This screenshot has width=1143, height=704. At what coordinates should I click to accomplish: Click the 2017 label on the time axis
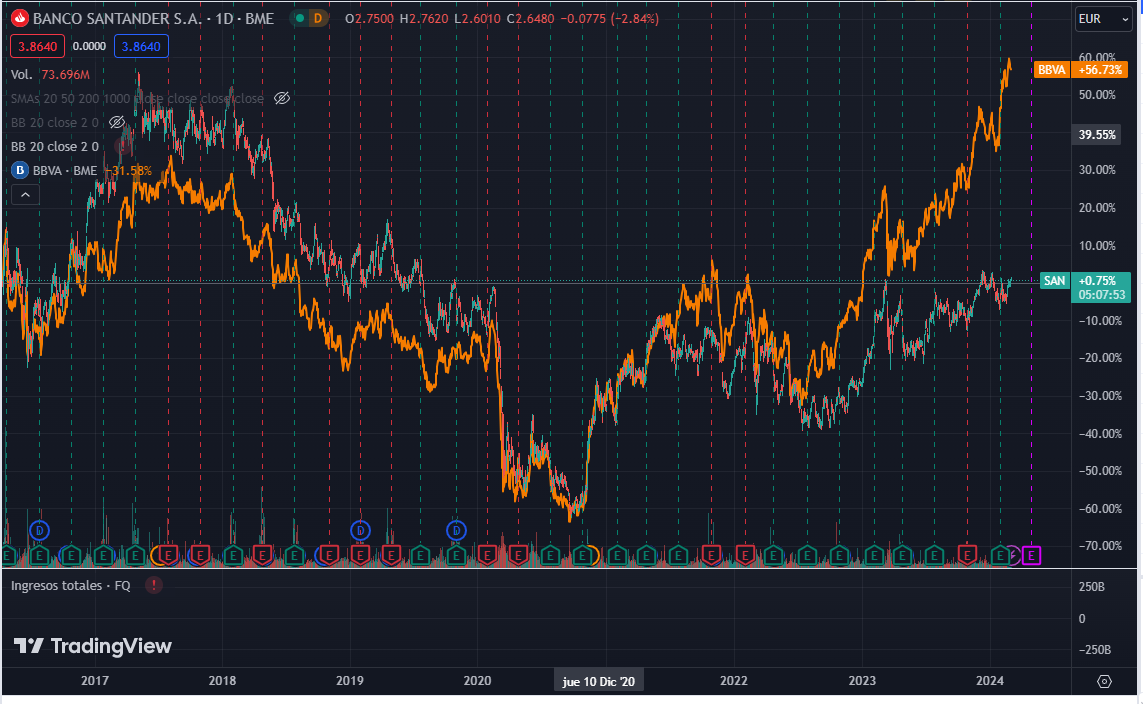pyautogui.click(x=95, y=681)
